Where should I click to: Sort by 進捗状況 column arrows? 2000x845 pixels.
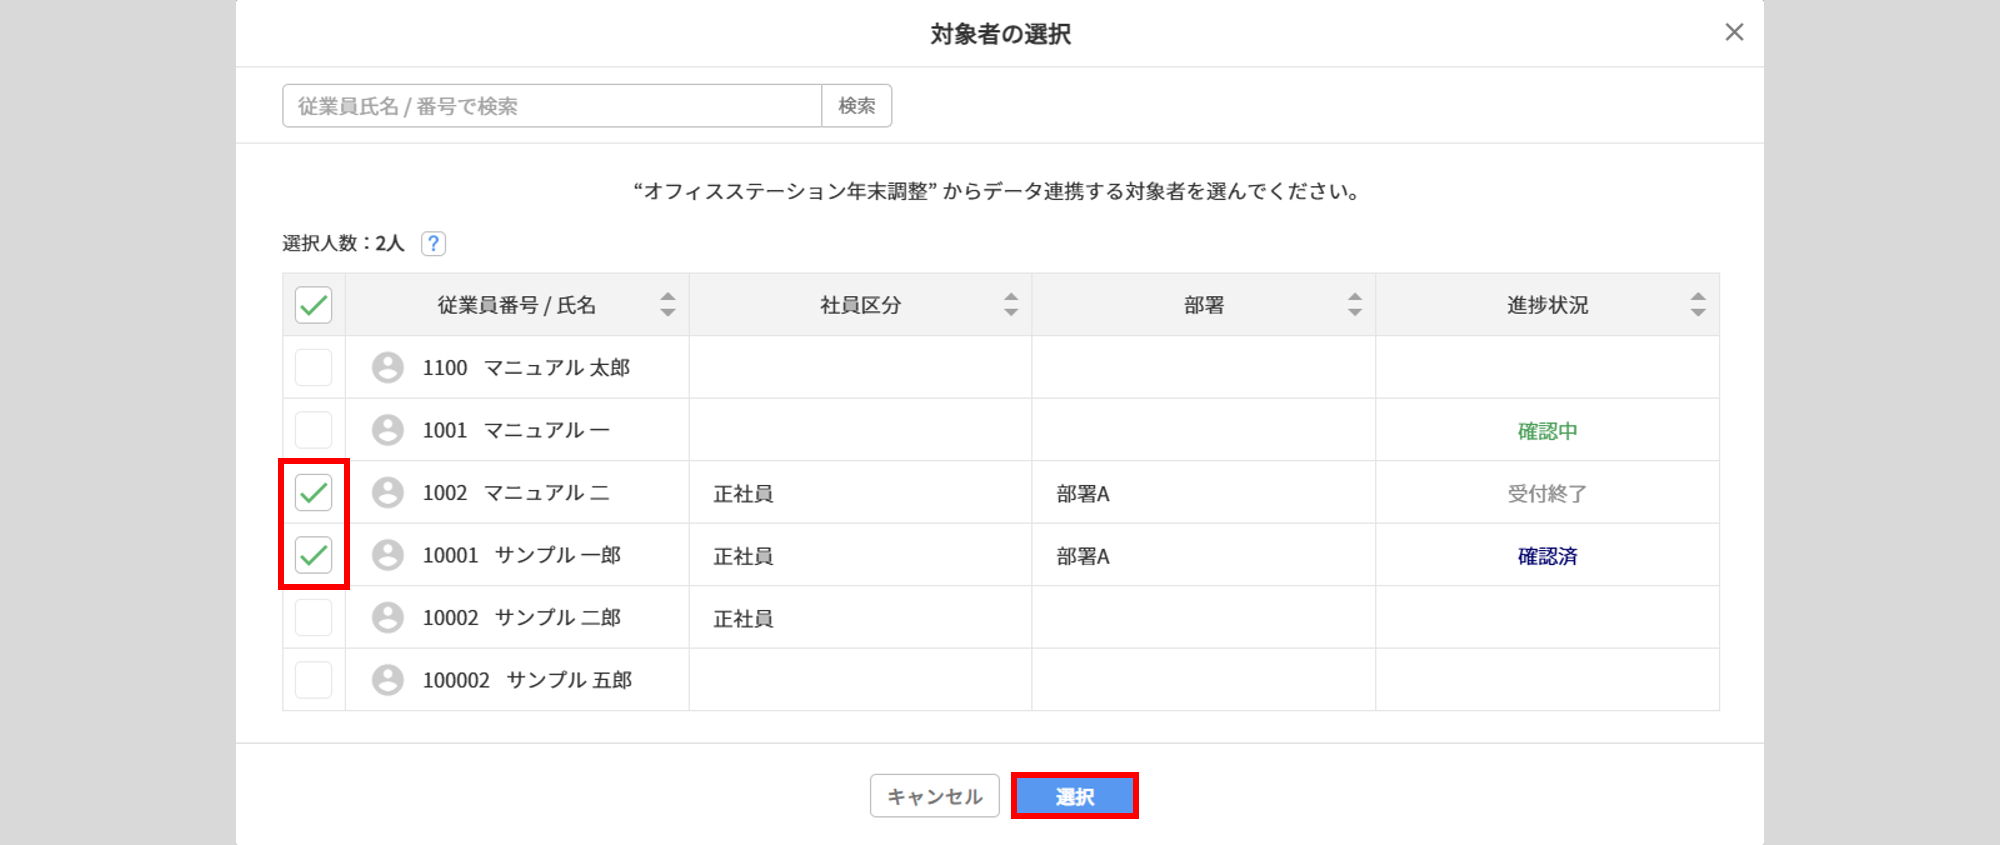pyautogui.click(x=1698, y=305)
